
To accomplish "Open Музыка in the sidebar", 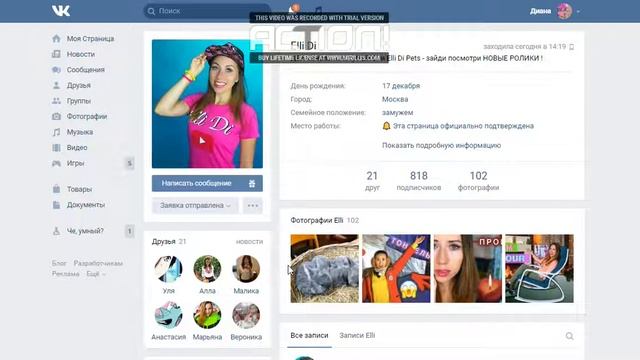I will tap(80, 132).
